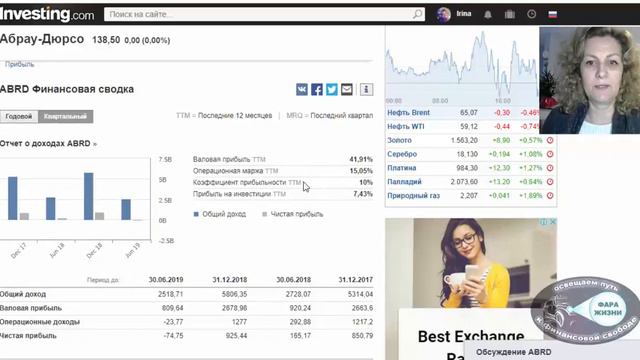The image size is (640, 360).
Task: Click the Best Exchange ad image
Action: tap(485, 263)
